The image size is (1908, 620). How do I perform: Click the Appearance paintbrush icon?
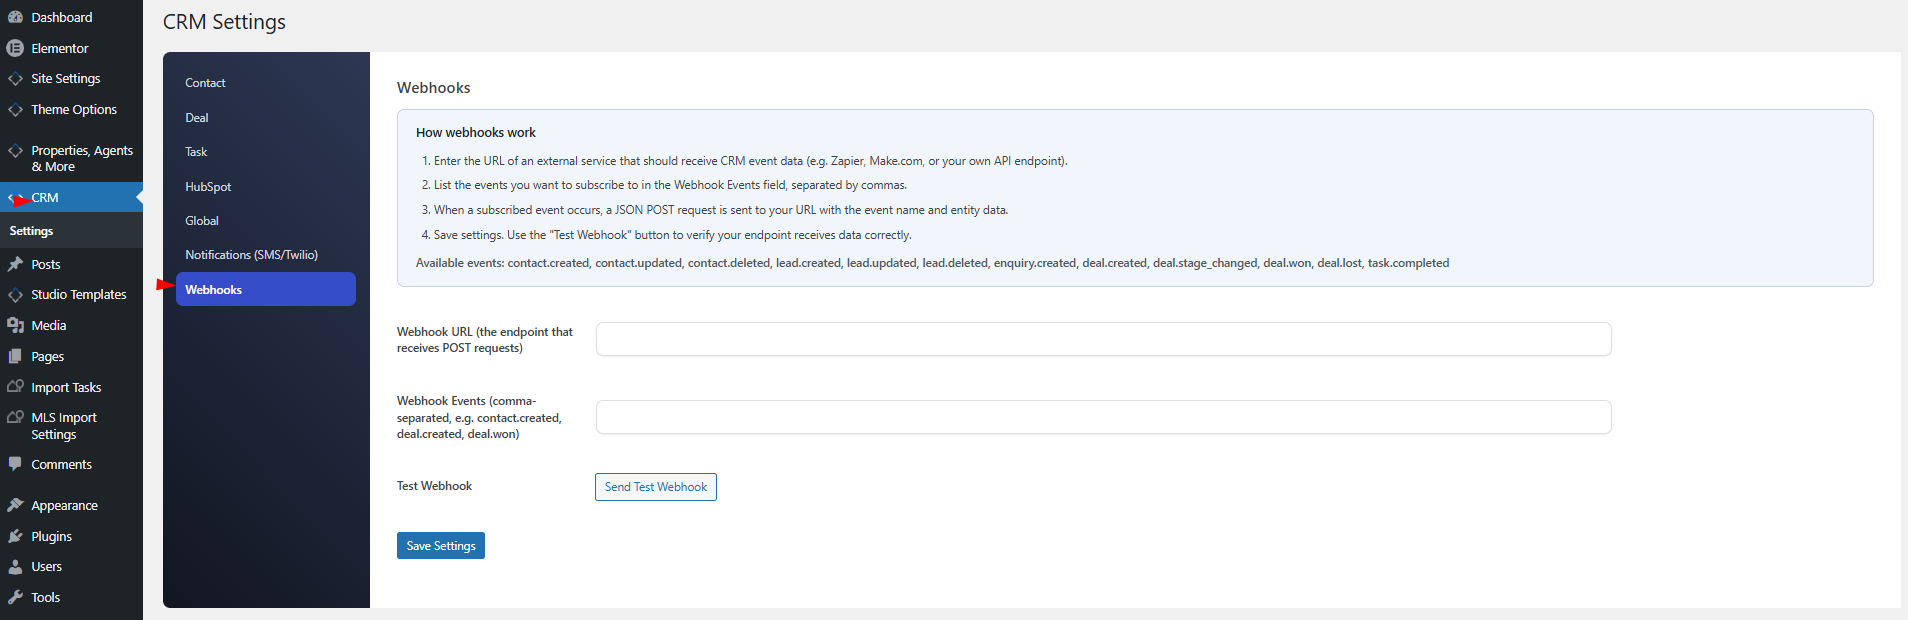(15, 505)
